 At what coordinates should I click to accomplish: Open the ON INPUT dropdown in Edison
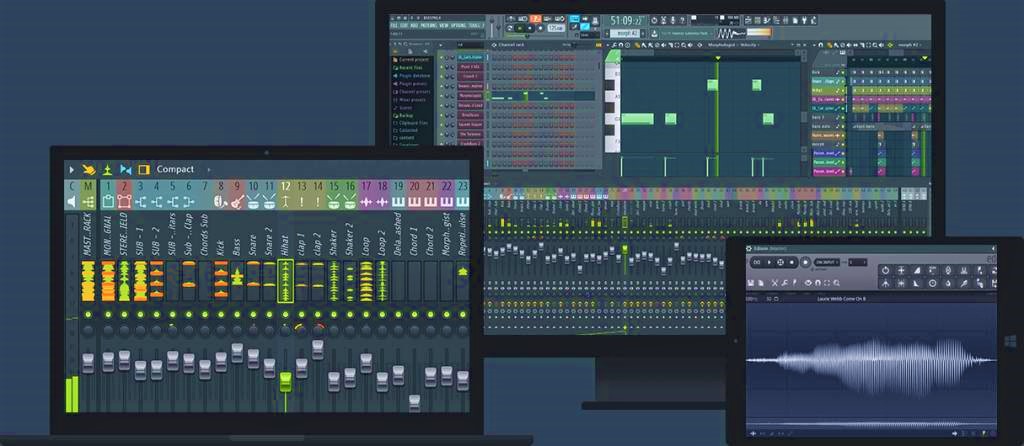(x=826, y=262)
